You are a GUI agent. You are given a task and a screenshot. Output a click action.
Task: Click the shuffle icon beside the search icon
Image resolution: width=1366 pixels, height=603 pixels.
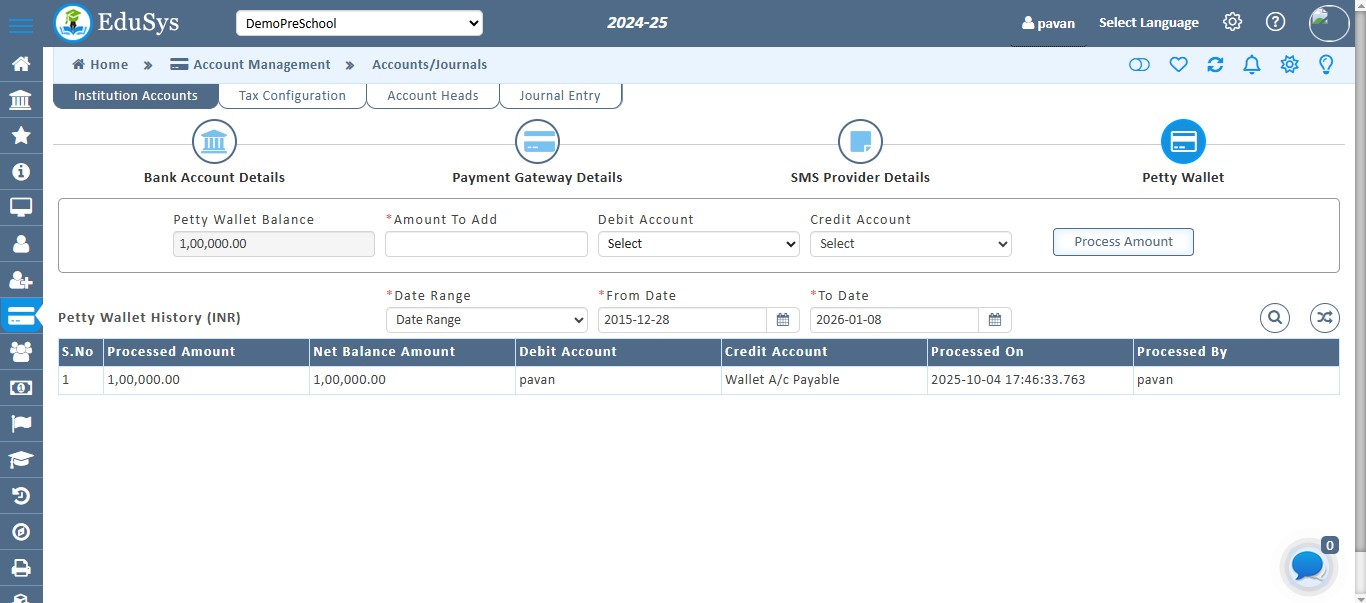pyautogui.click(x=1324, y=317)
